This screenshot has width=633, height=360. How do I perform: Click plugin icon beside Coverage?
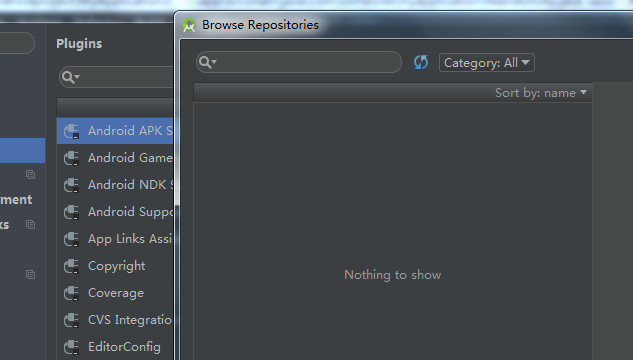[x=71, y=293]
